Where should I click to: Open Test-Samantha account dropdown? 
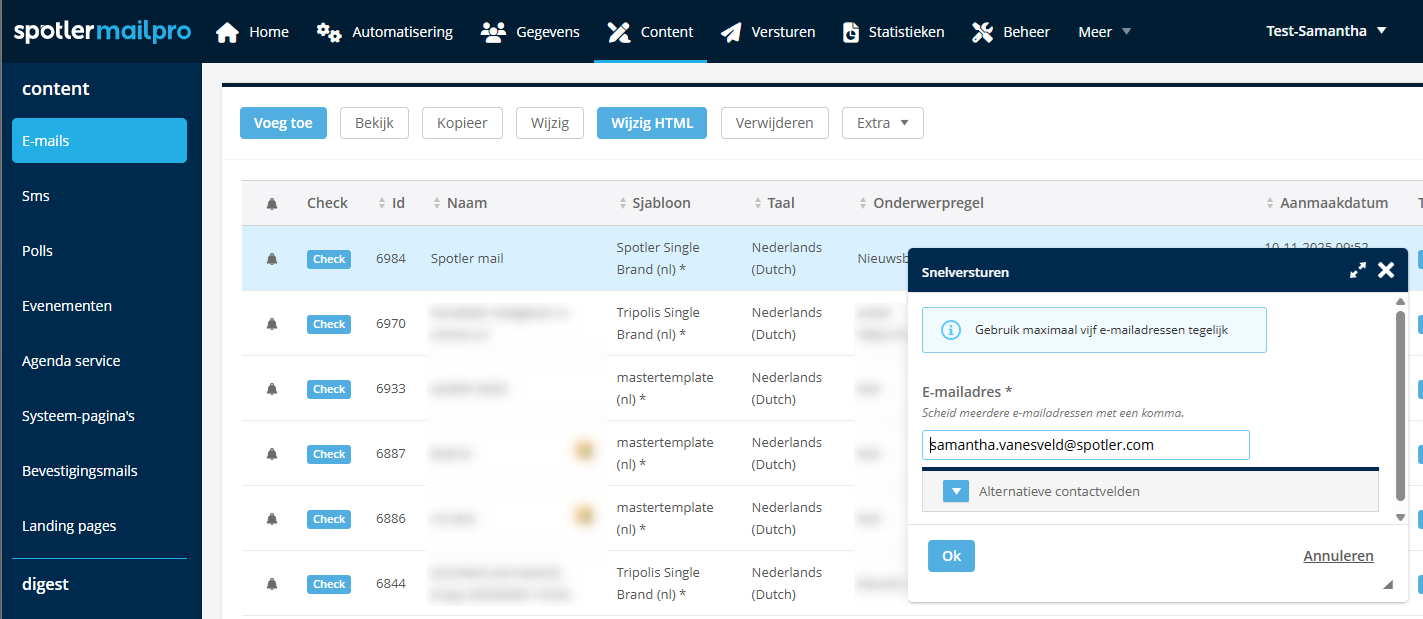point(1326,31)
